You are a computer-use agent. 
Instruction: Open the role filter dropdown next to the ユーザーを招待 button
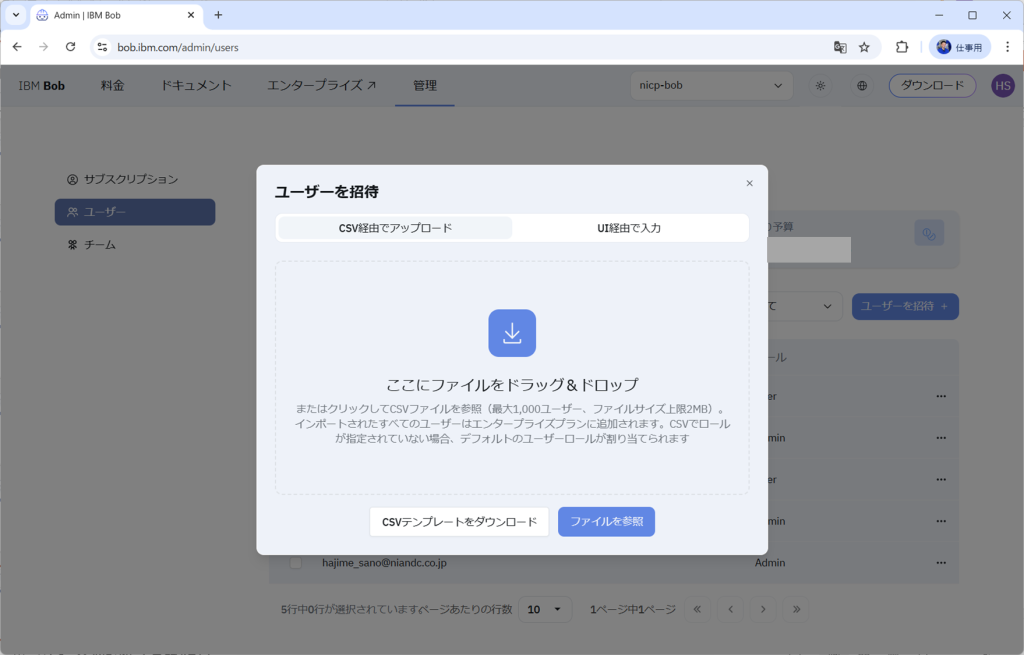click(803, 306)
